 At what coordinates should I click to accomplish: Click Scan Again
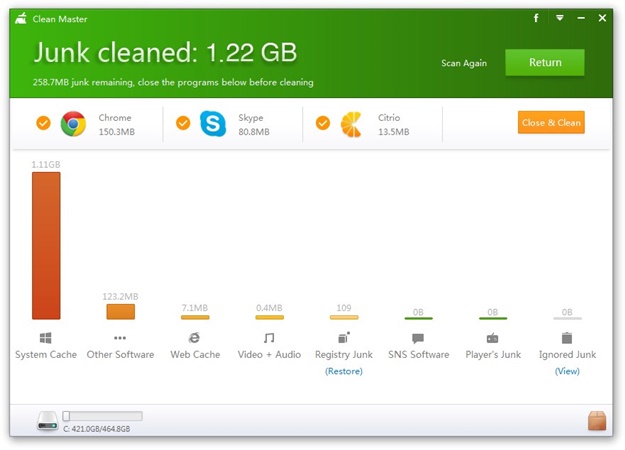click(x=464, y=63)
